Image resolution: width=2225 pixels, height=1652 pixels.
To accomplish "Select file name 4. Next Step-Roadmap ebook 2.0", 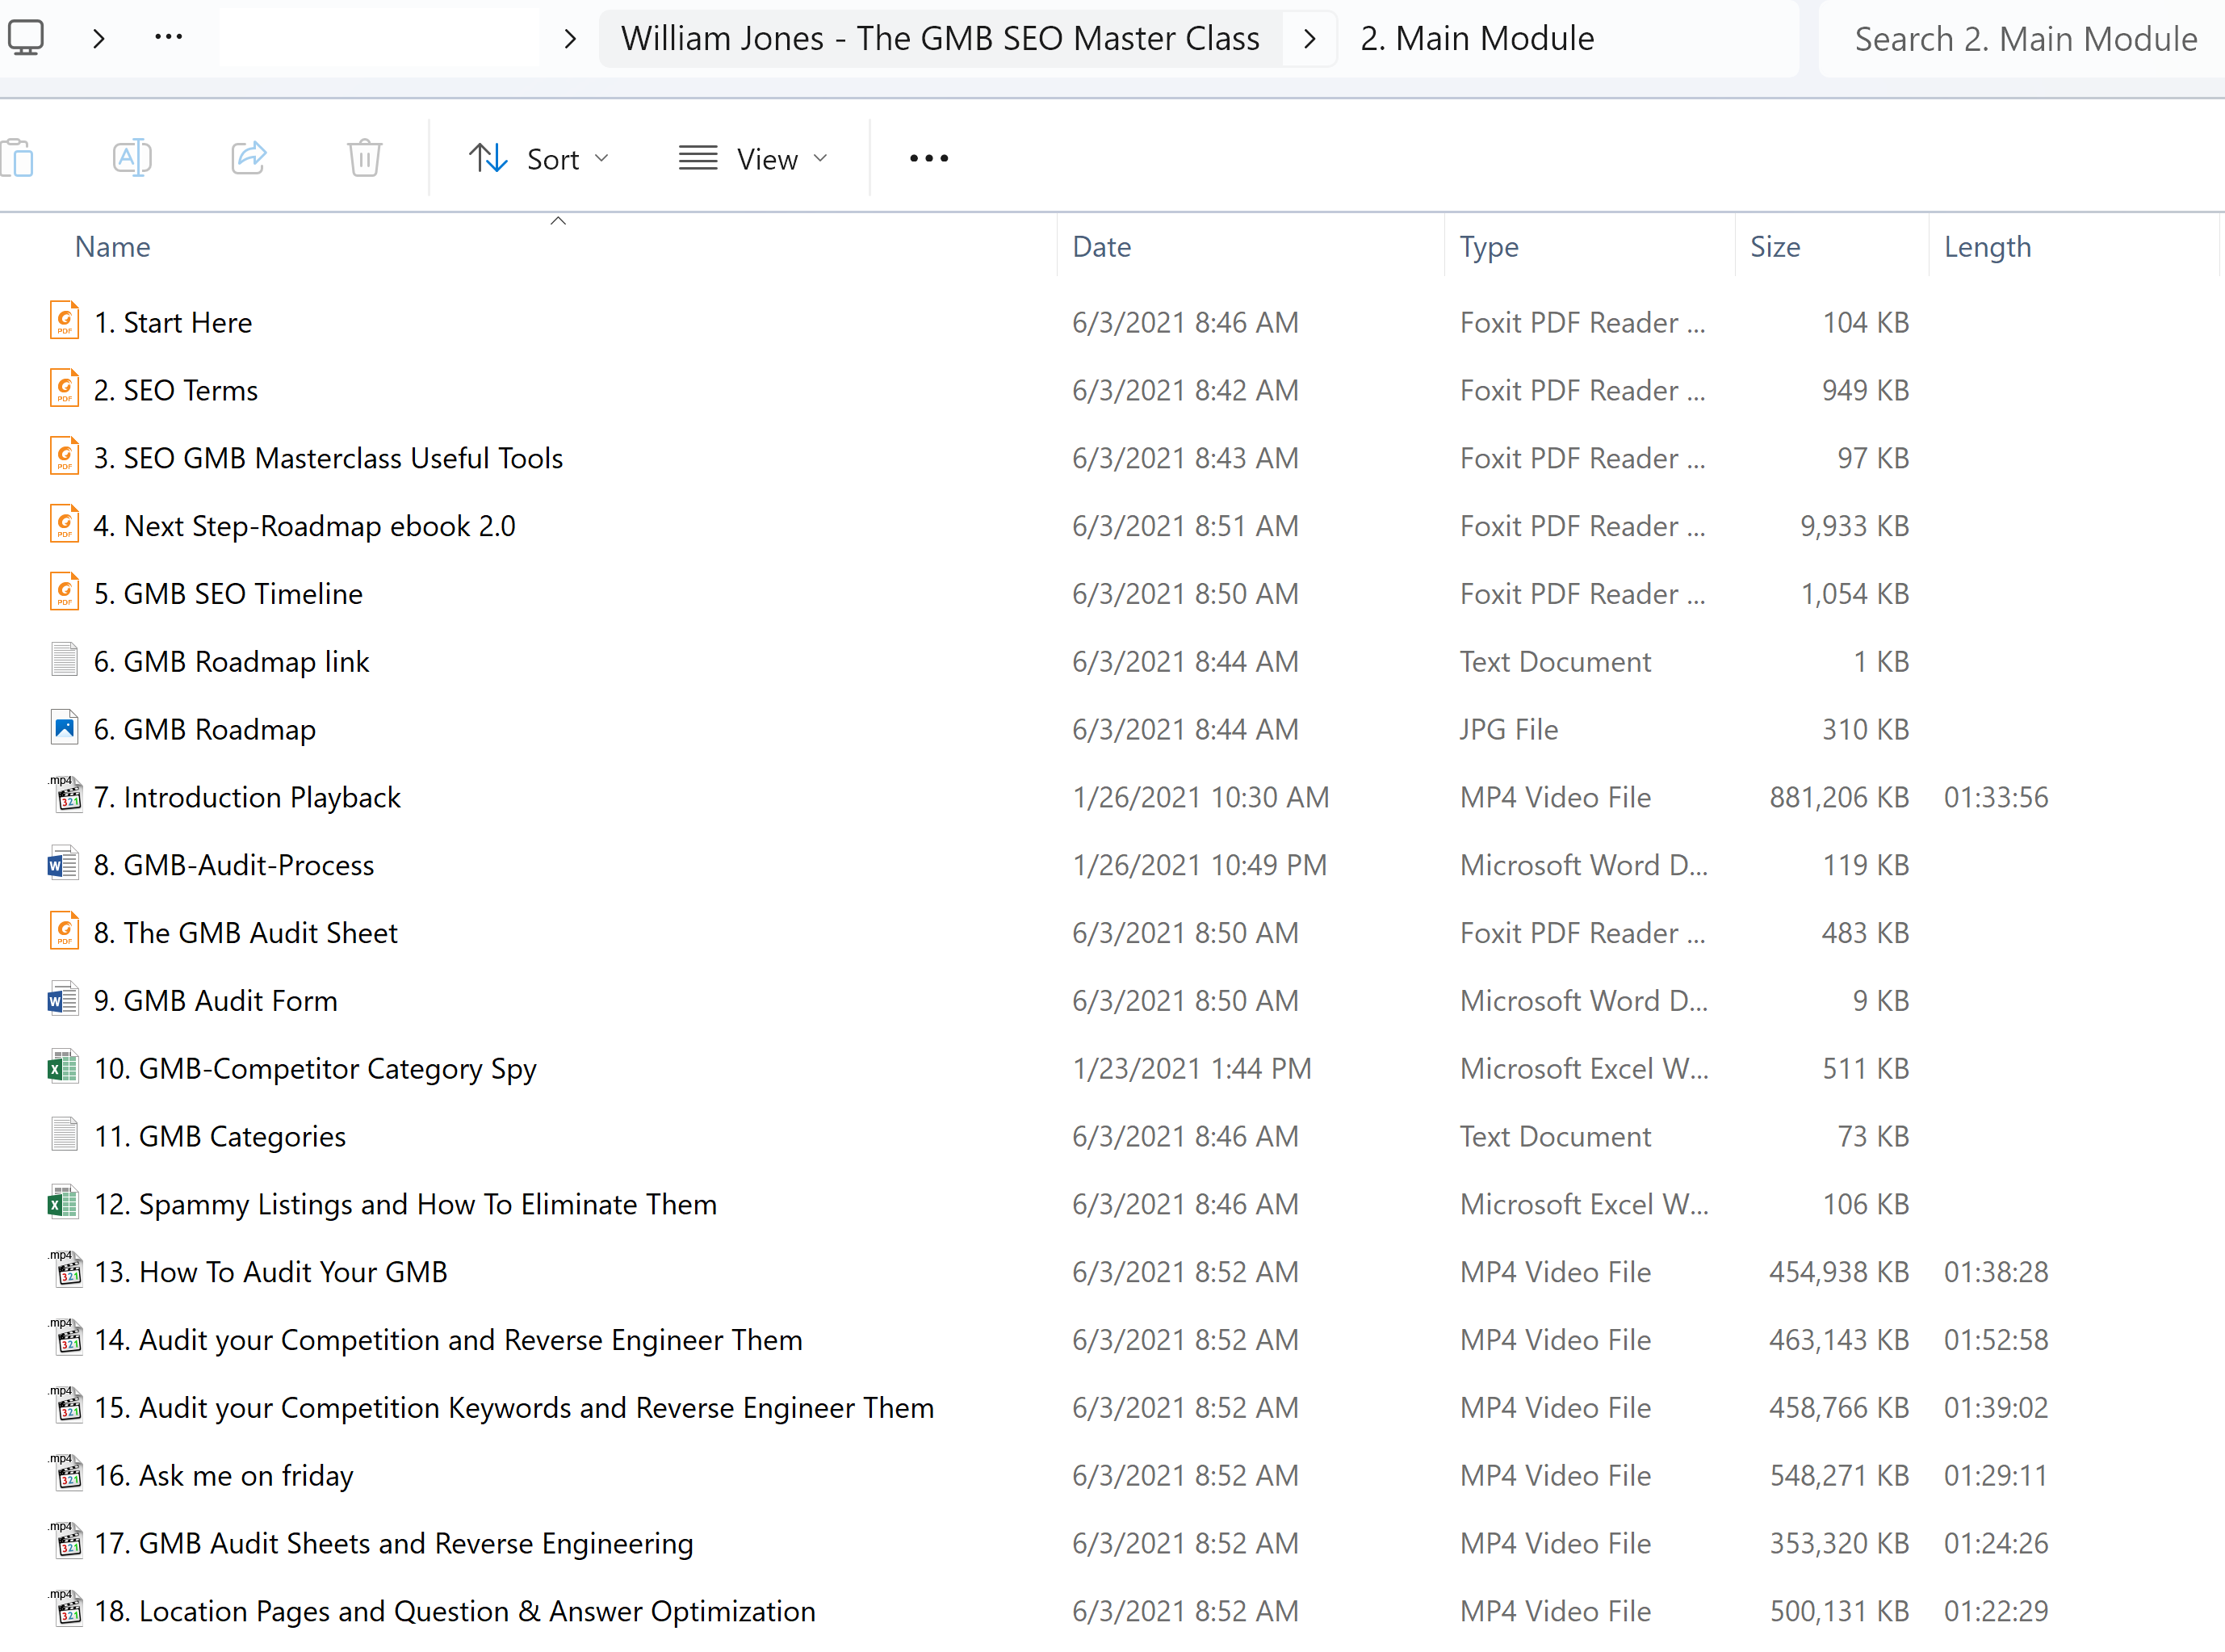I will pos(305,526).
